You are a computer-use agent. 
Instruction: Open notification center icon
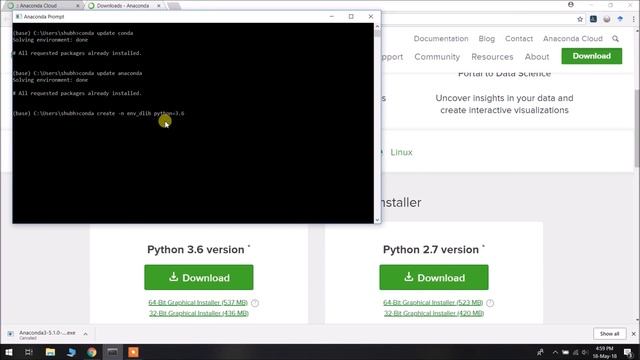click(x=628, y=352)
